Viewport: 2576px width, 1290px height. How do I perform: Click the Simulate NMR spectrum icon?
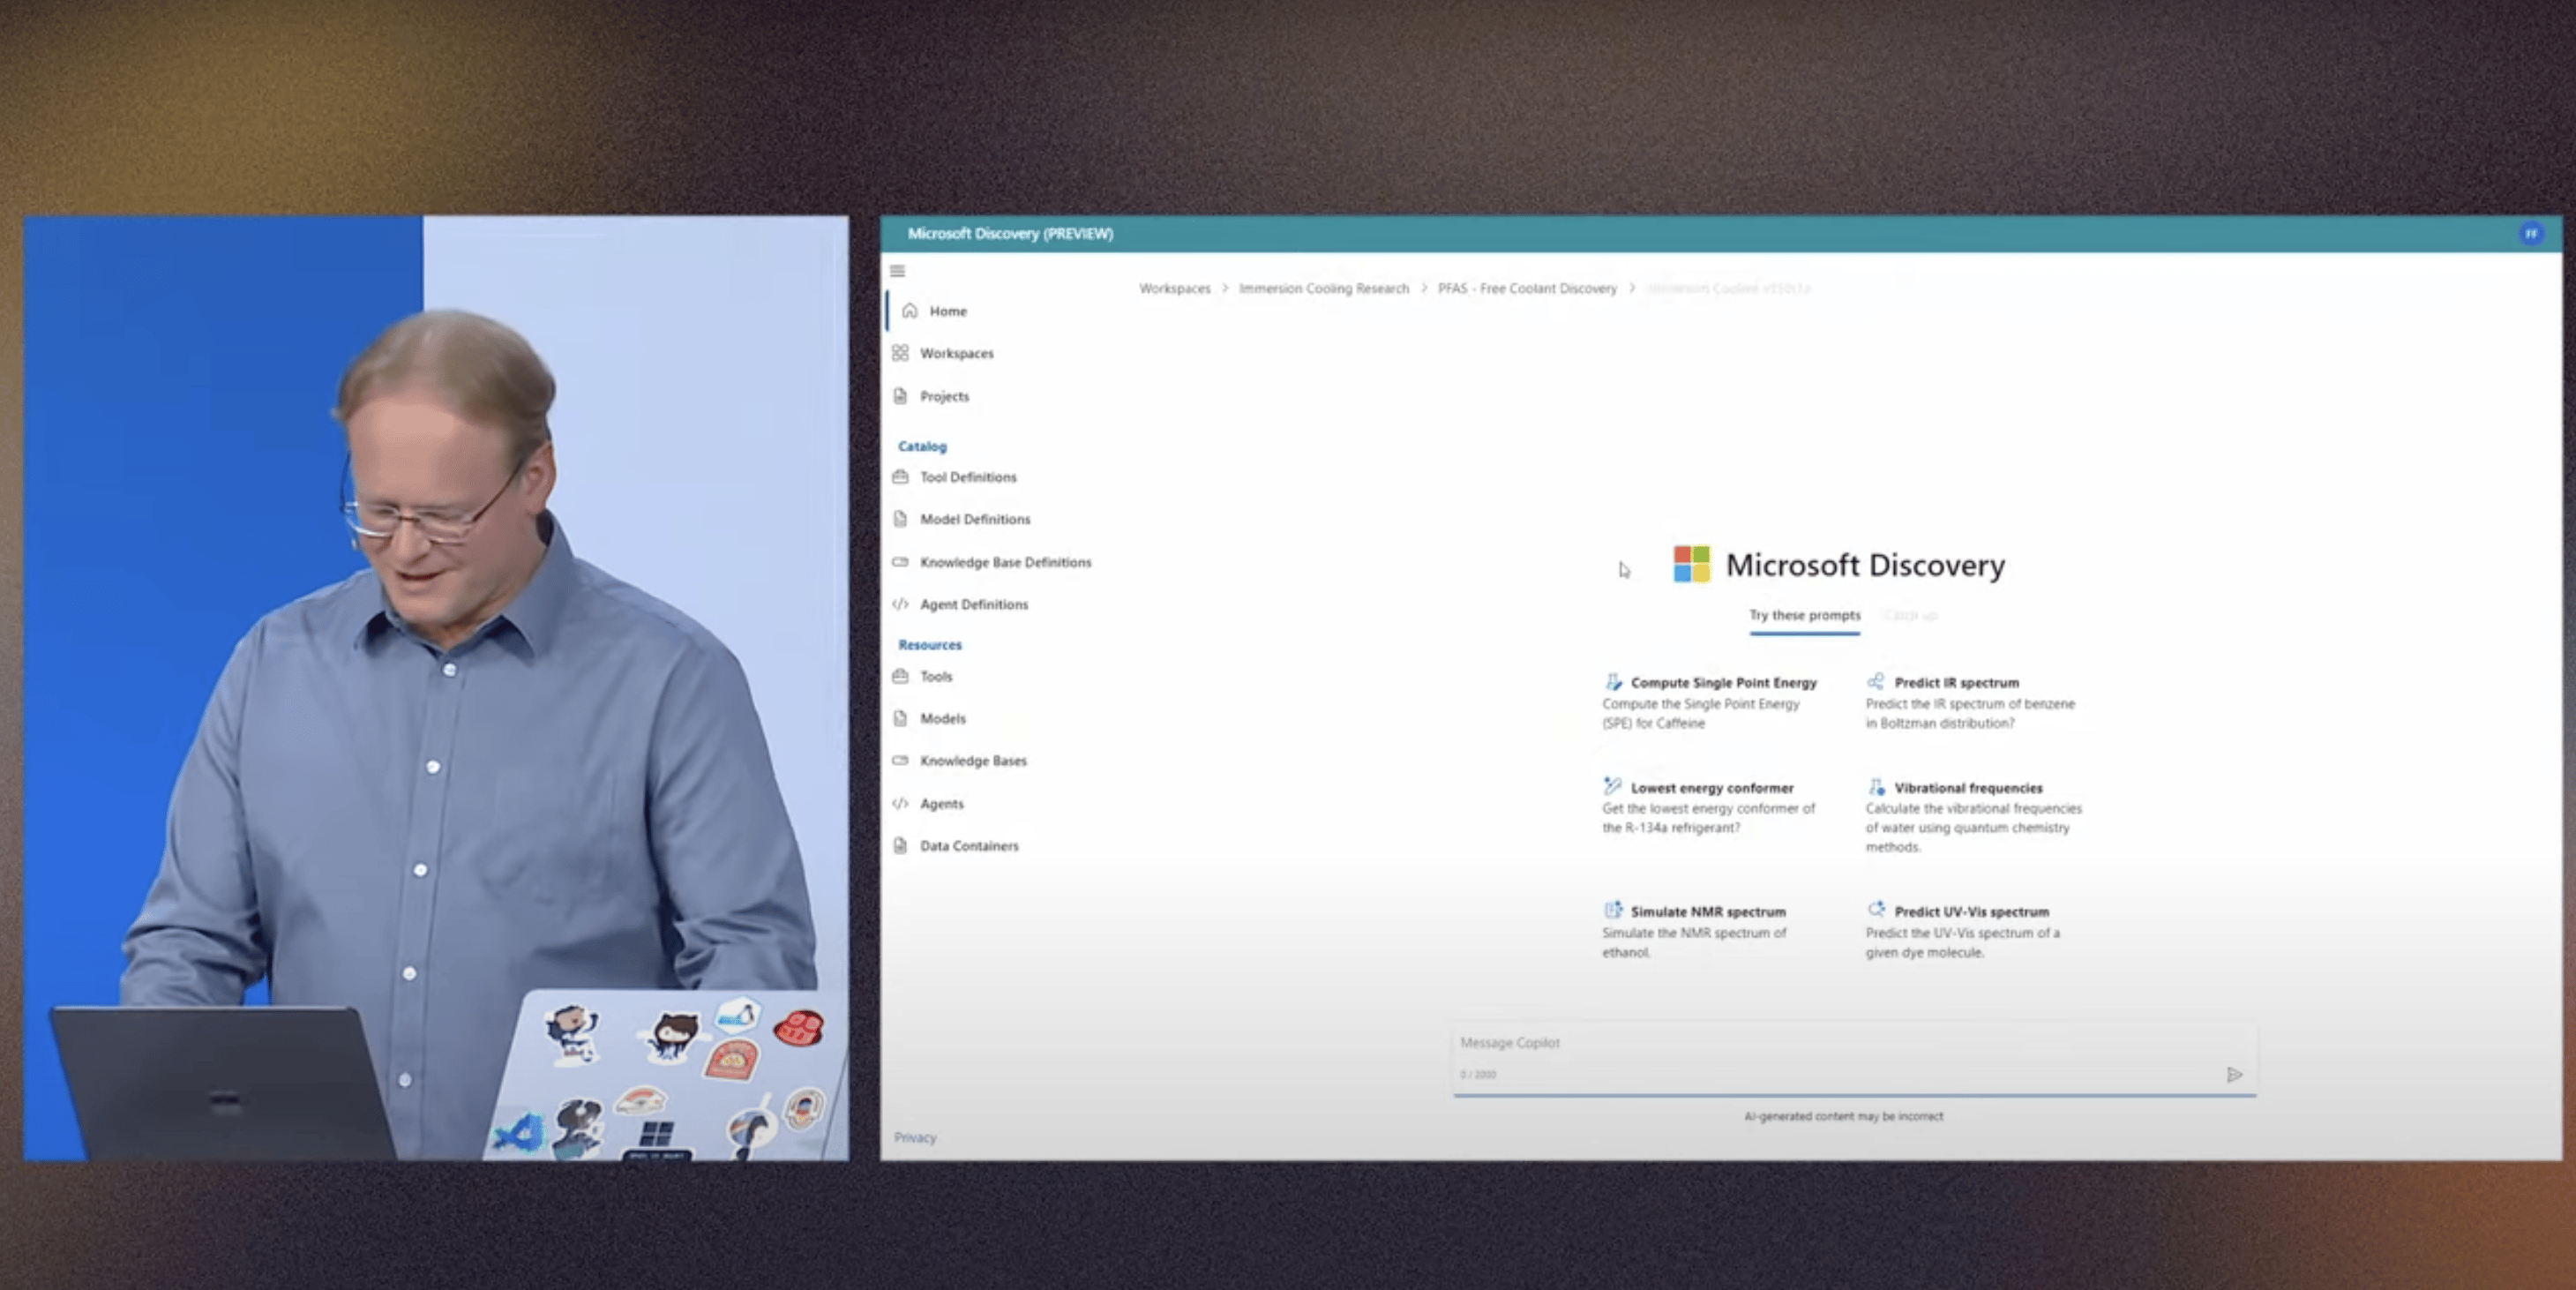pos(1612,911)
